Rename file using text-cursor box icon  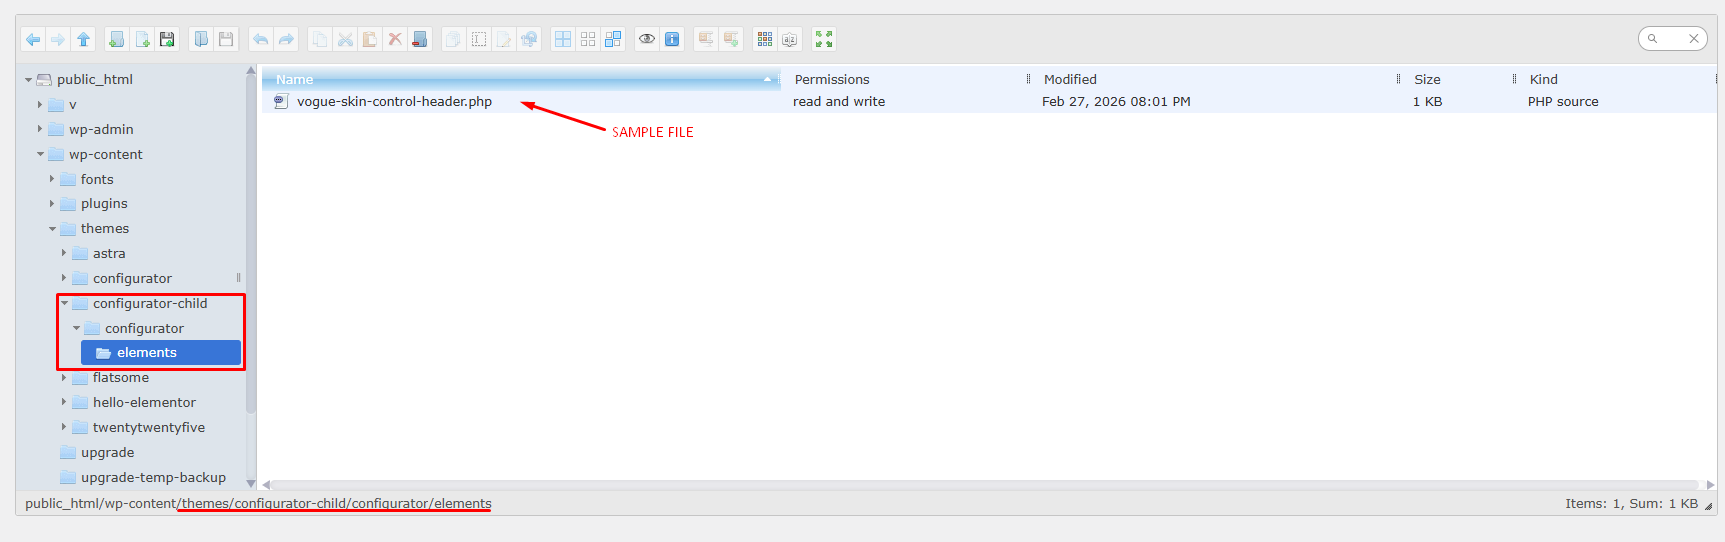479,39
